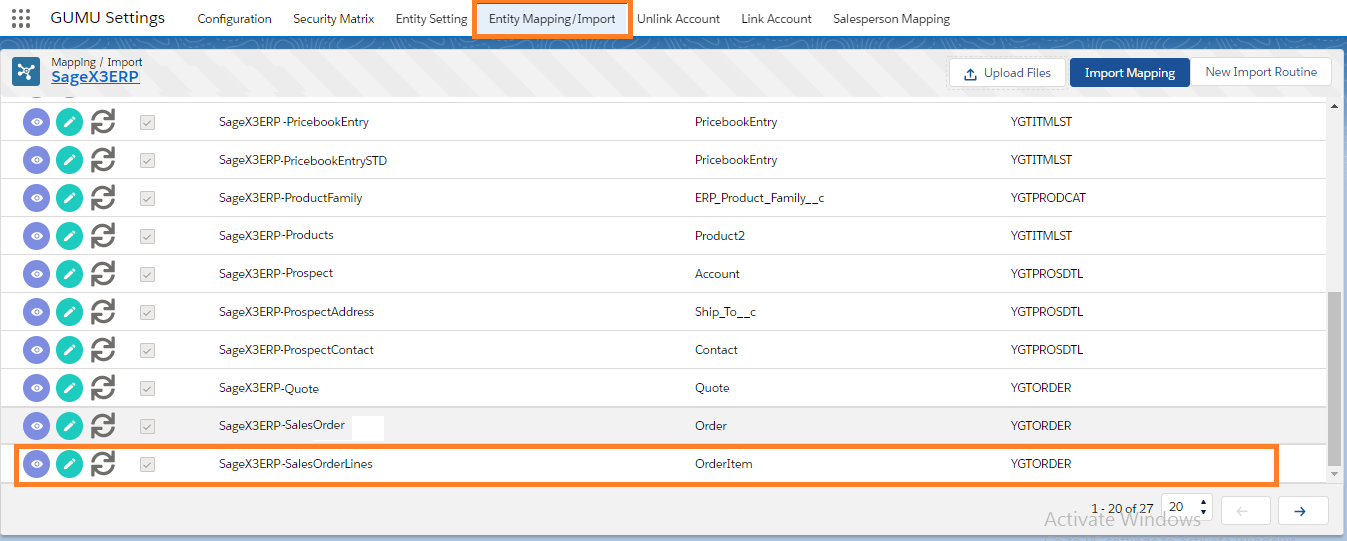The height and width of the screenshot is (541, 1347).
Task: View SageX3ERP-ProductFamily mapping eye icon
Action: tap(36, 198)
